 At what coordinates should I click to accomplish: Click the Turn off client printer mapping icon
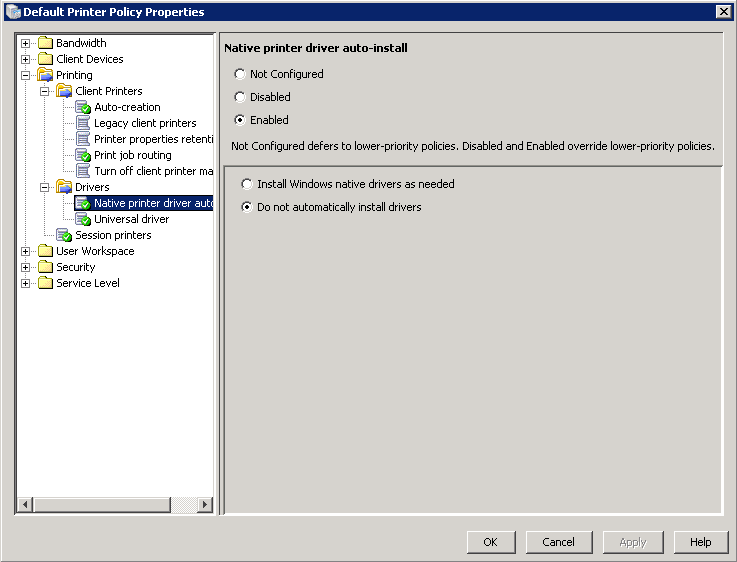83,171
